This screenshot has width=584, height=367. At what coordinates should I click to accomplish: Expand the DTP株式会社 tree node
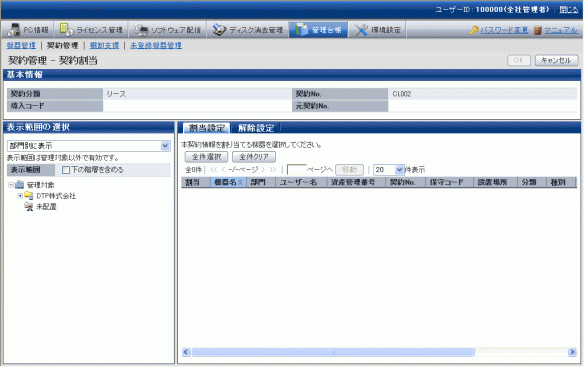pos(20,196)
